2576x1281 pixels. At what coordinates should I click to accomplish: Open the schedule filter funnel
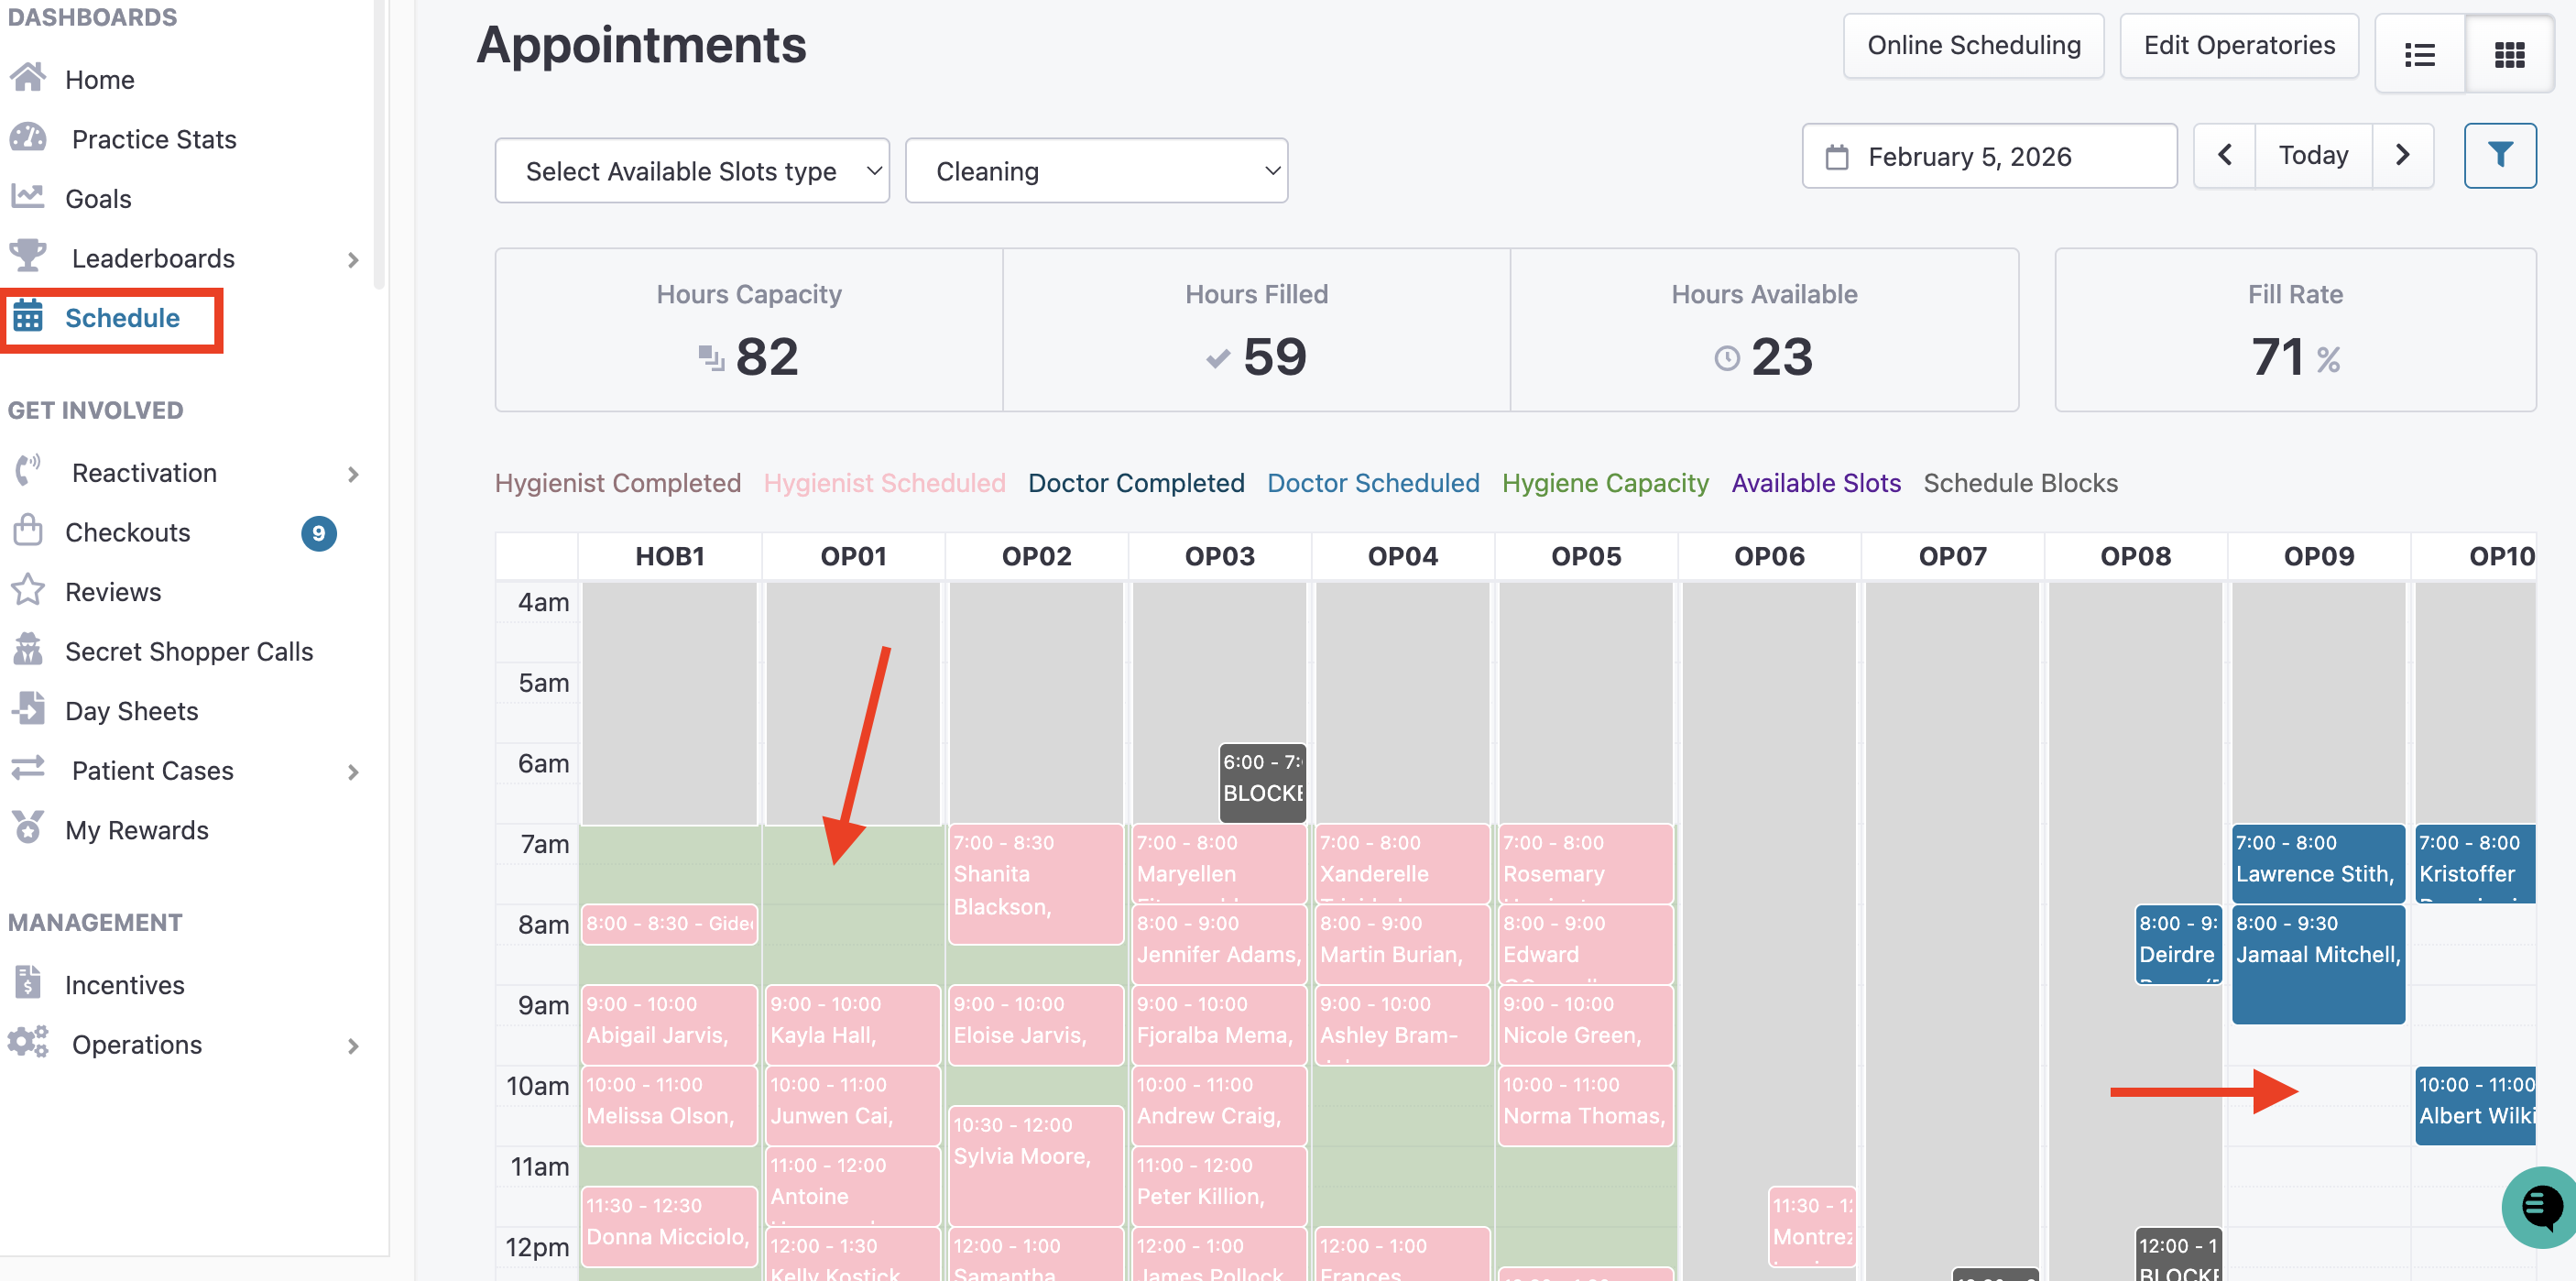[2500, 155]
